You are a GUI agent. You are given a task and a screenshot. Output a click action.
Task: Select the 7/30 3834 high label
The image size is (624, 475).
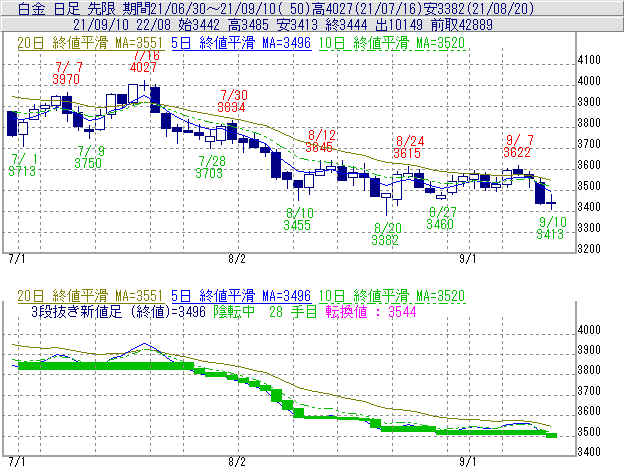[232, 101]
